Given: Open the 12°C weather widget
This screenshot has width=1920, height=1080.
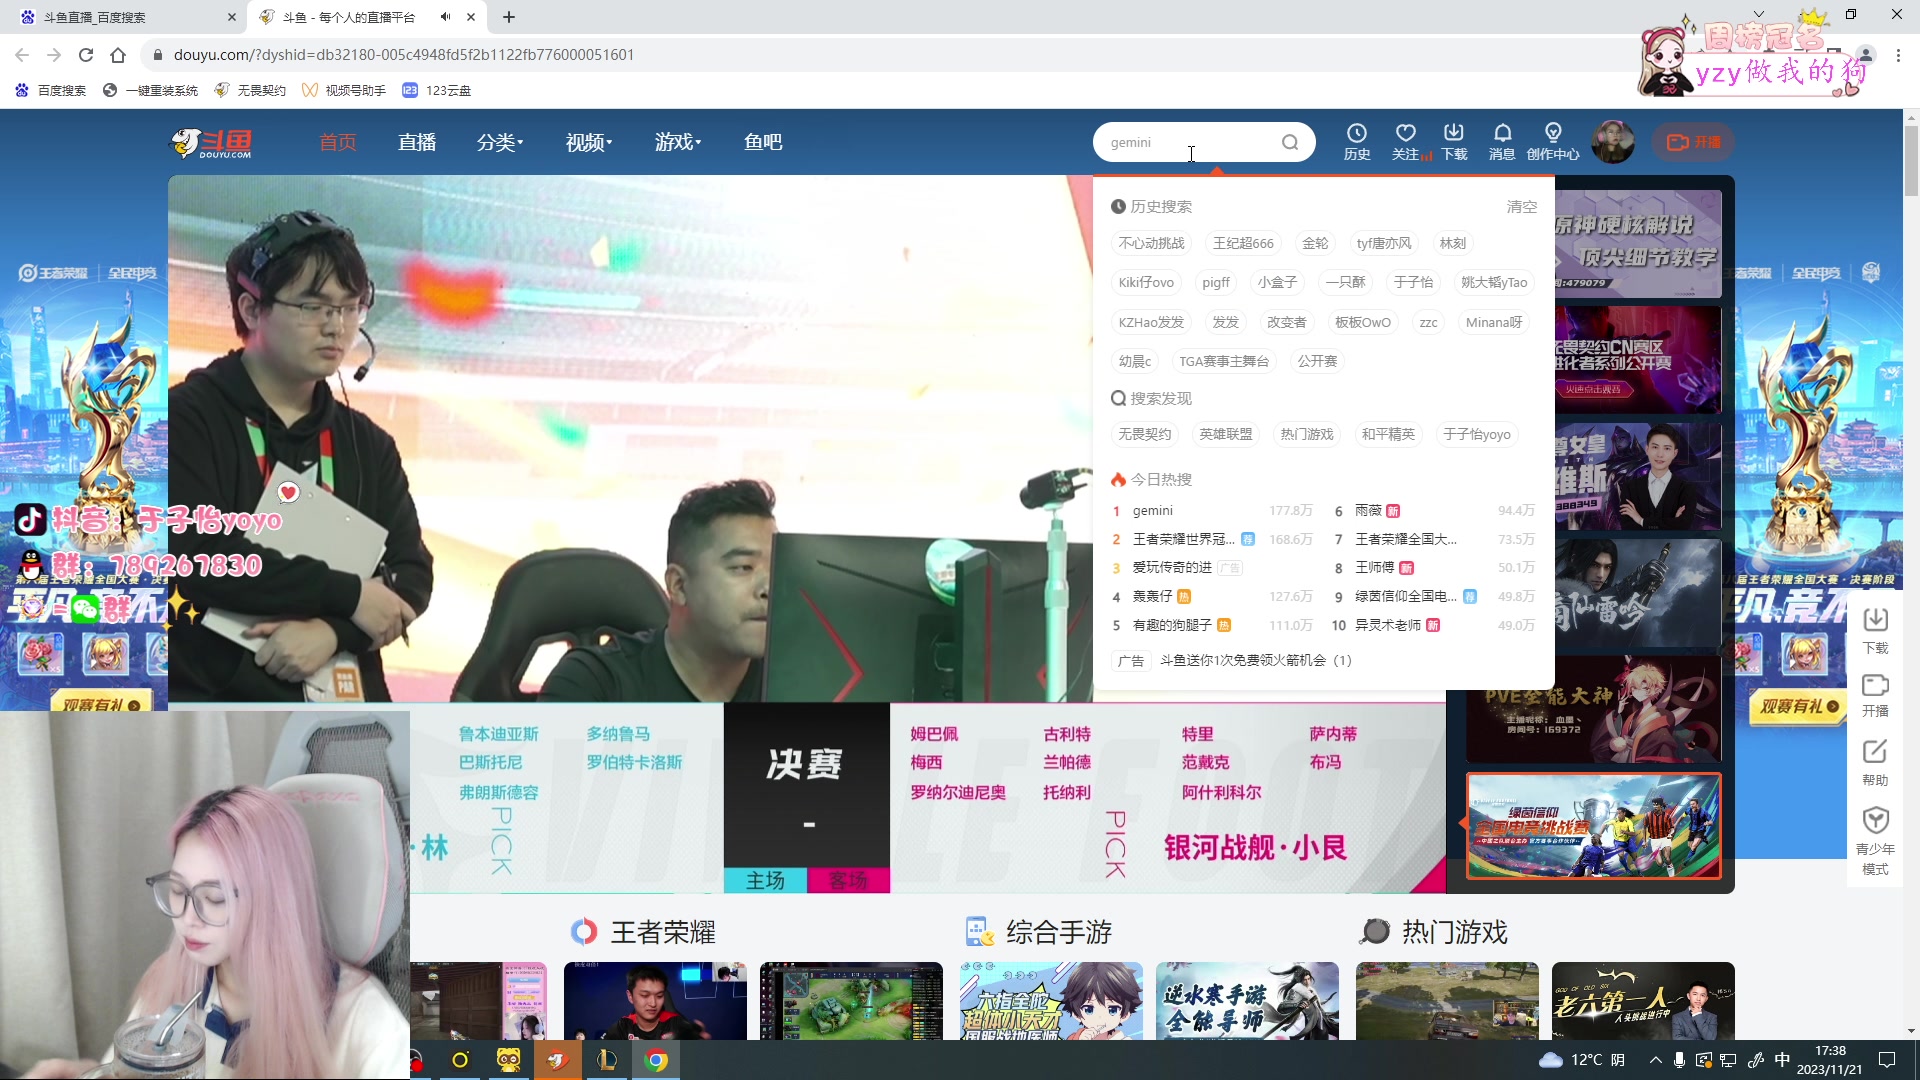Looking at the screenshot, I should point(1582,1060).
